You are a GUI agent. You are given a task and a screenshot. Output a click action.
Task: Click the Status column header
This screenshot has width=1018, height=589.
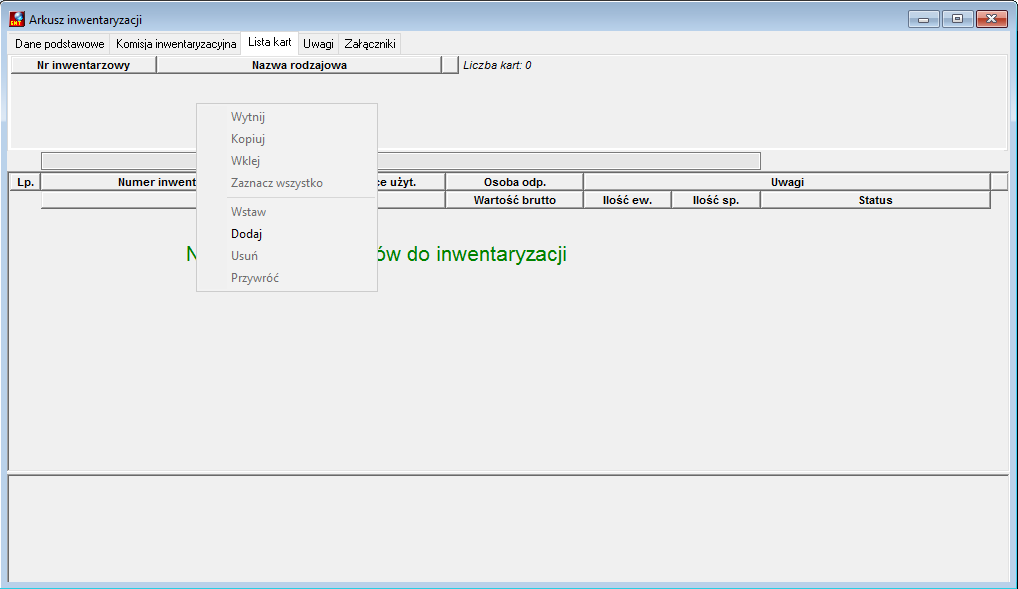pos(875,200)
